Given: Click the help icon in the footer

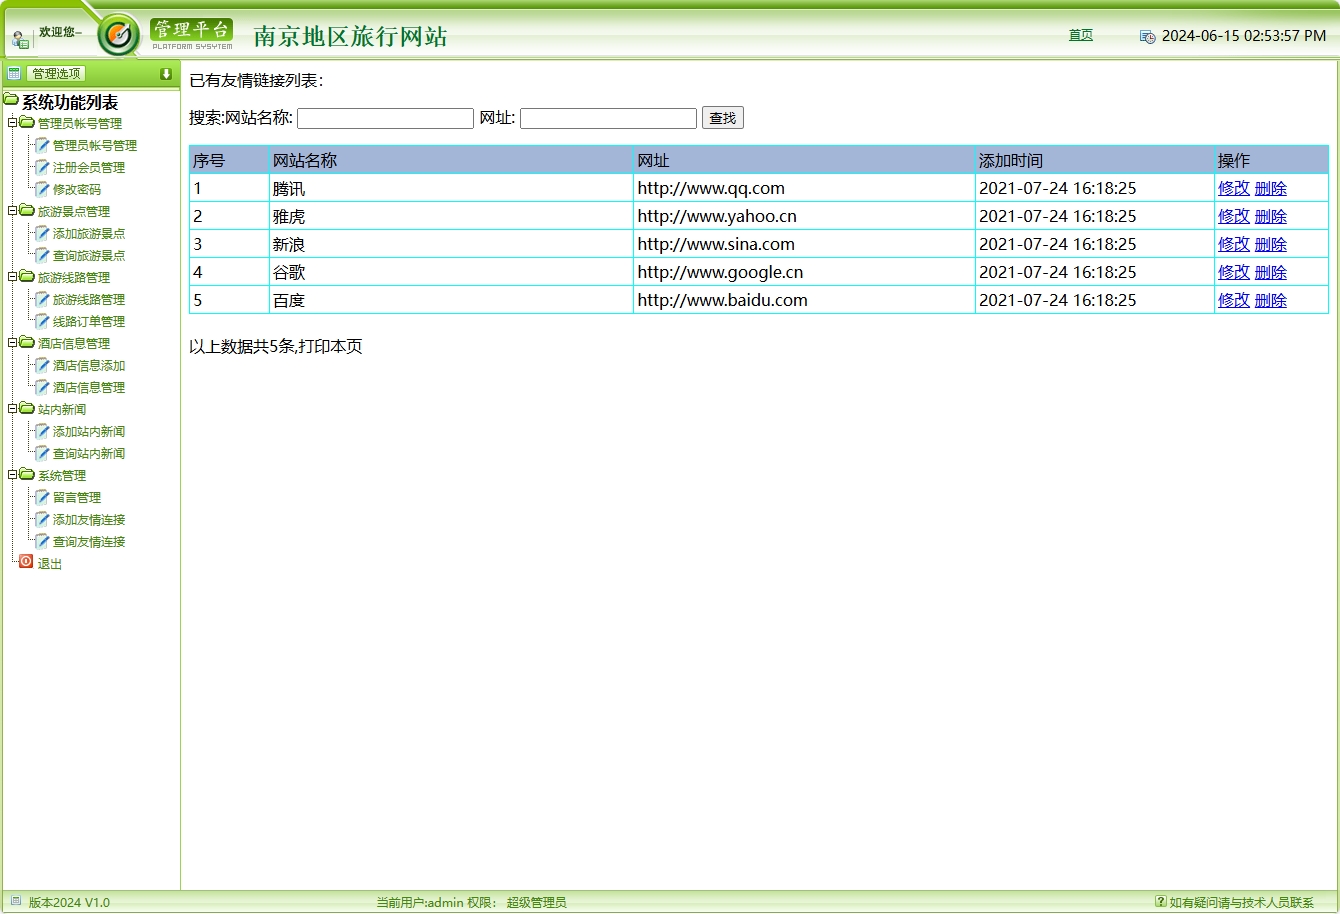Looking at the screenshot, I should [x=1160, y=901].
